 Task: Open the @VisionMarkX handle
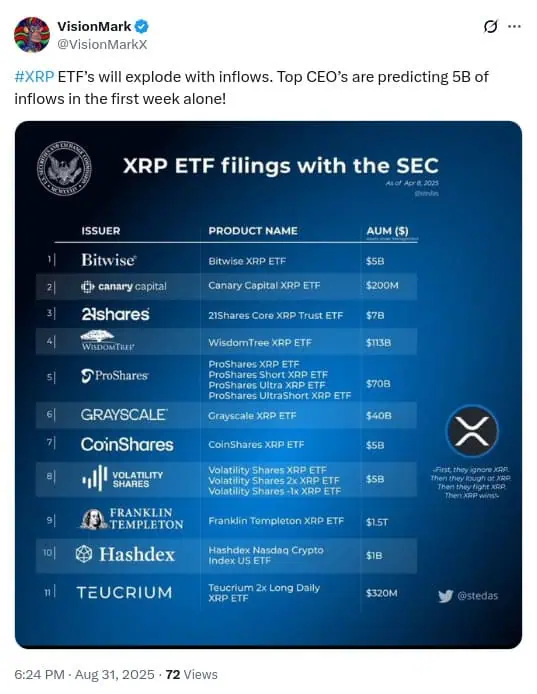click(102, 44)
